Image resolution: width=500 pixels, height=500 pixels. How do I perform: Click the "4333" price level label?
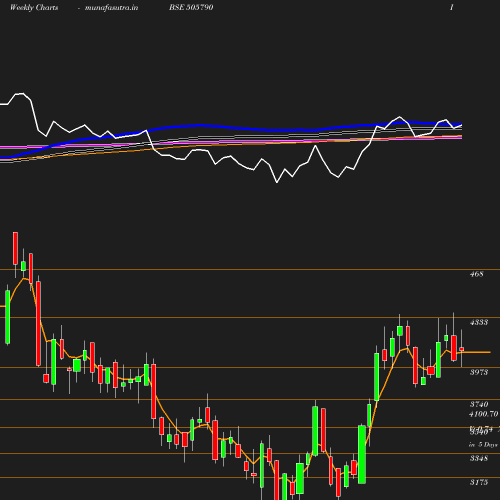pos(479,322)
